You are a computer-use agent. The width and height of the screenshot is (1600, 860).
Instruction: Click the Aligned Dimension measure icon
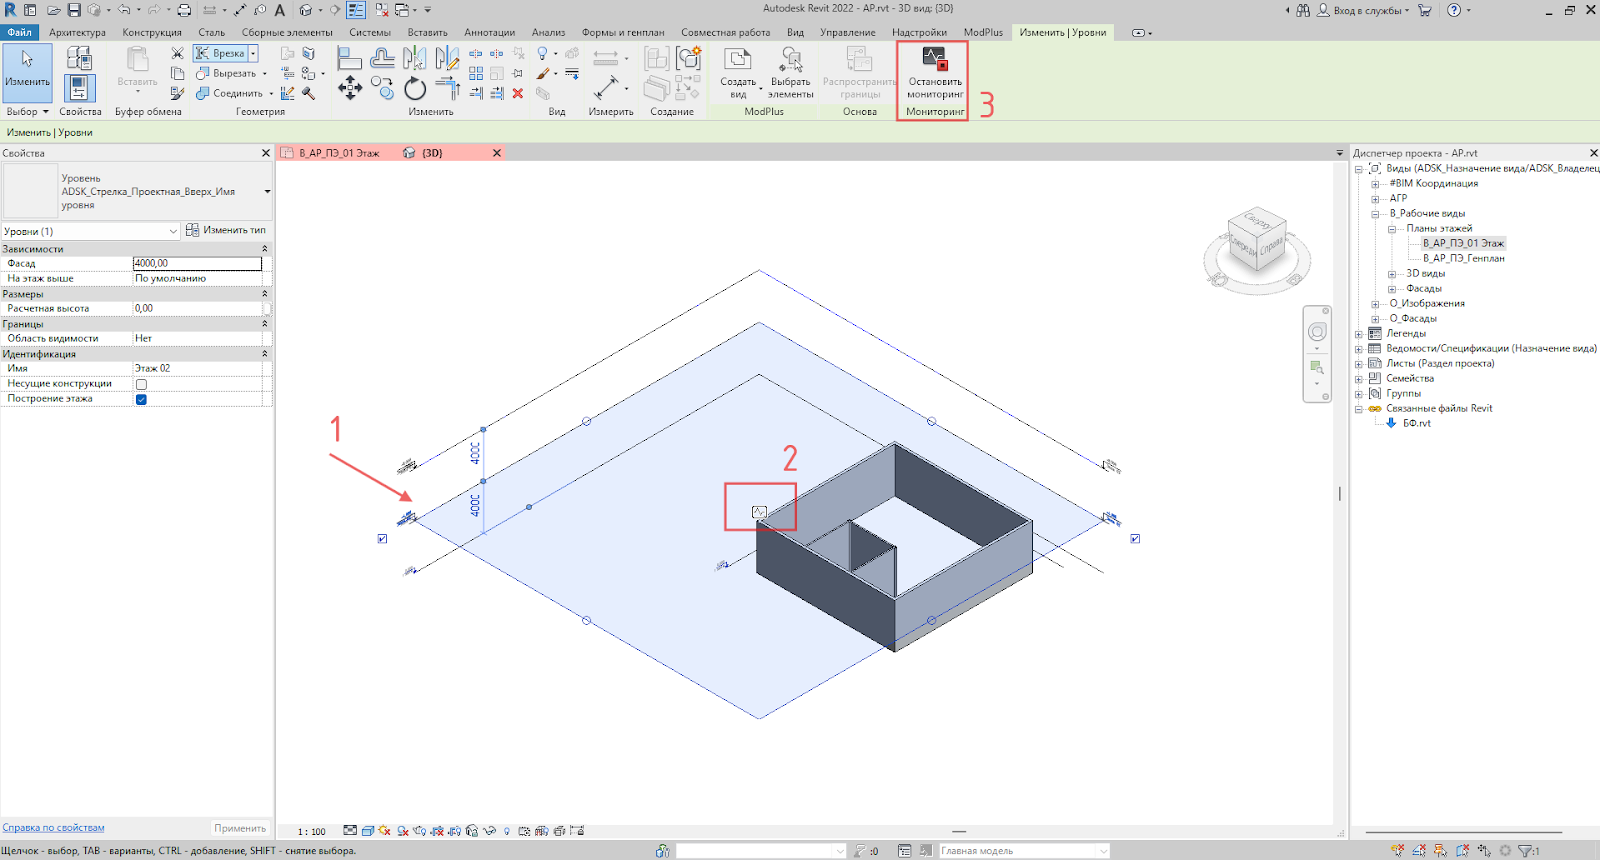pos(606,88)
